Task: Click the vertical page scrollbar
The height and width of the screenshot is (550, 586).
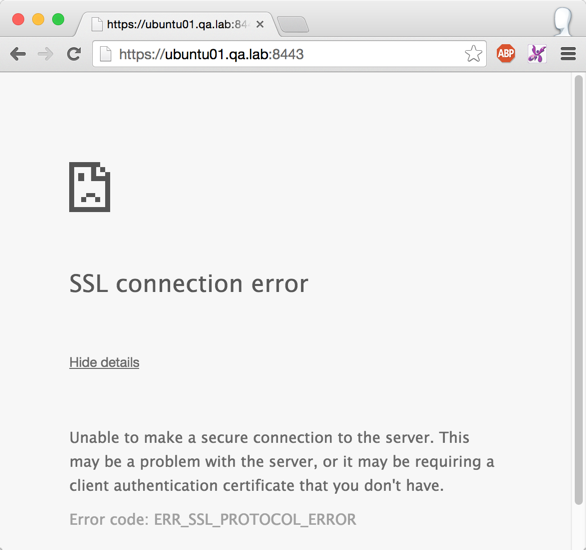Action: coord(579,290)
